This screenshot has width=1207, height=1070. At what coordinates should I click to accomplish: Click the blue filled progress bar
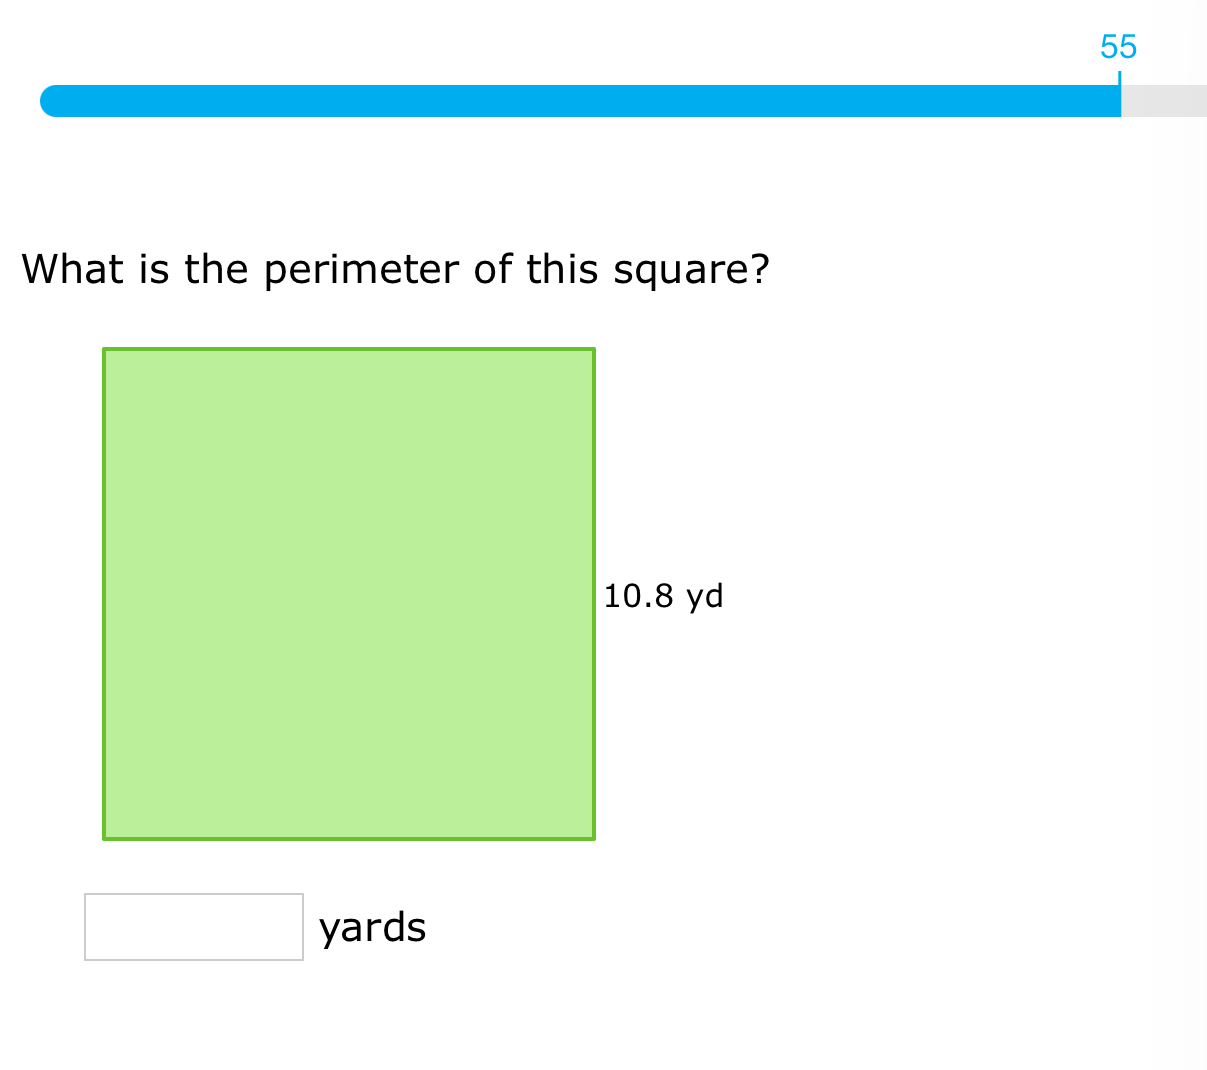(x=580, y=101)
